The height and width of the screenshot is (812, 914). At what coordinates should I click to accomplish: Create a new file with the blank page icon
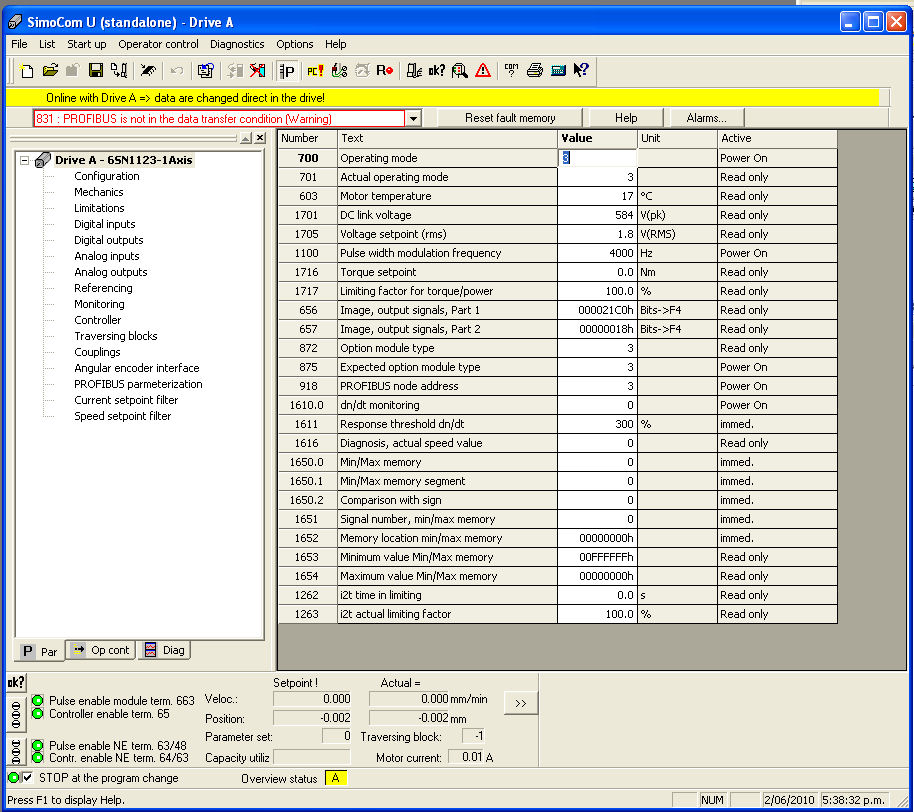pyautogui.click(x=26, y=71)
